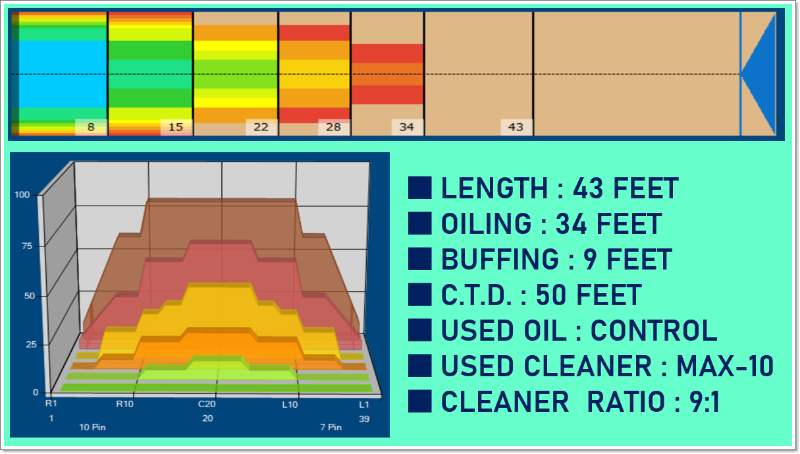800x454 pixels.
Task: Click the square bullet beside USED CLEANER
Action: 420,366
